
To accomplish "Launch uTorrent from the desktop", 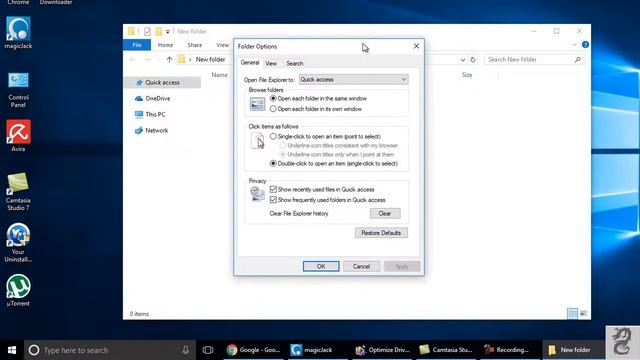I will 18,291.
